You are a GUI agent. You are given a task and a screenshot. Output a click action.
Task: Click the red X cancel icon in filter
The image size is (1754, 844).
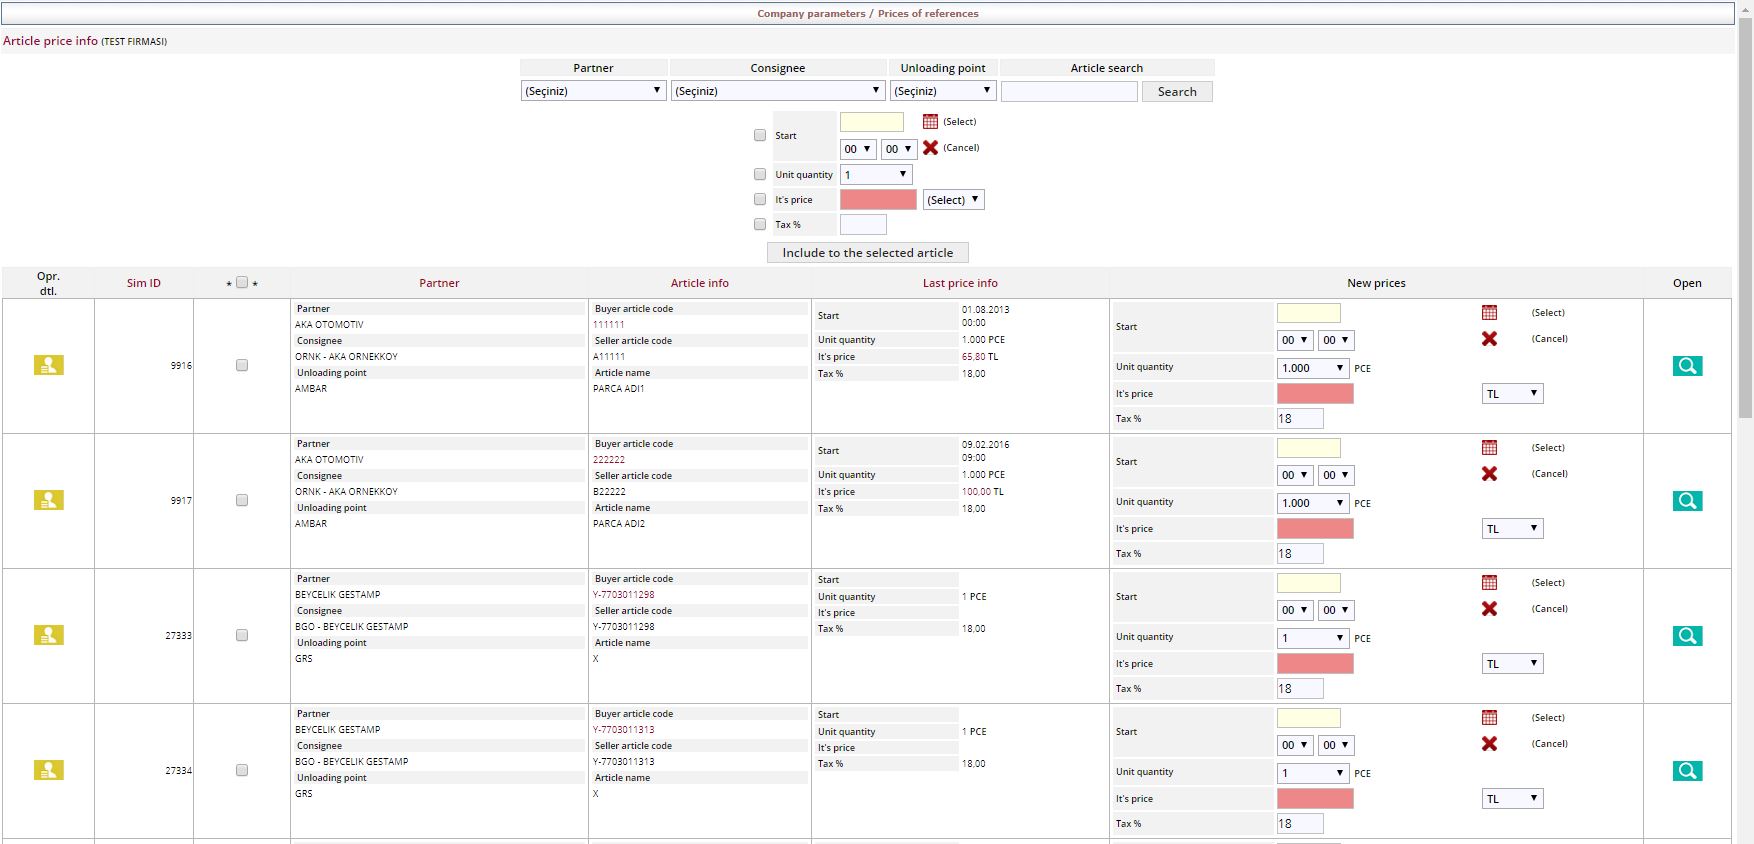click(x=930, y=147)
